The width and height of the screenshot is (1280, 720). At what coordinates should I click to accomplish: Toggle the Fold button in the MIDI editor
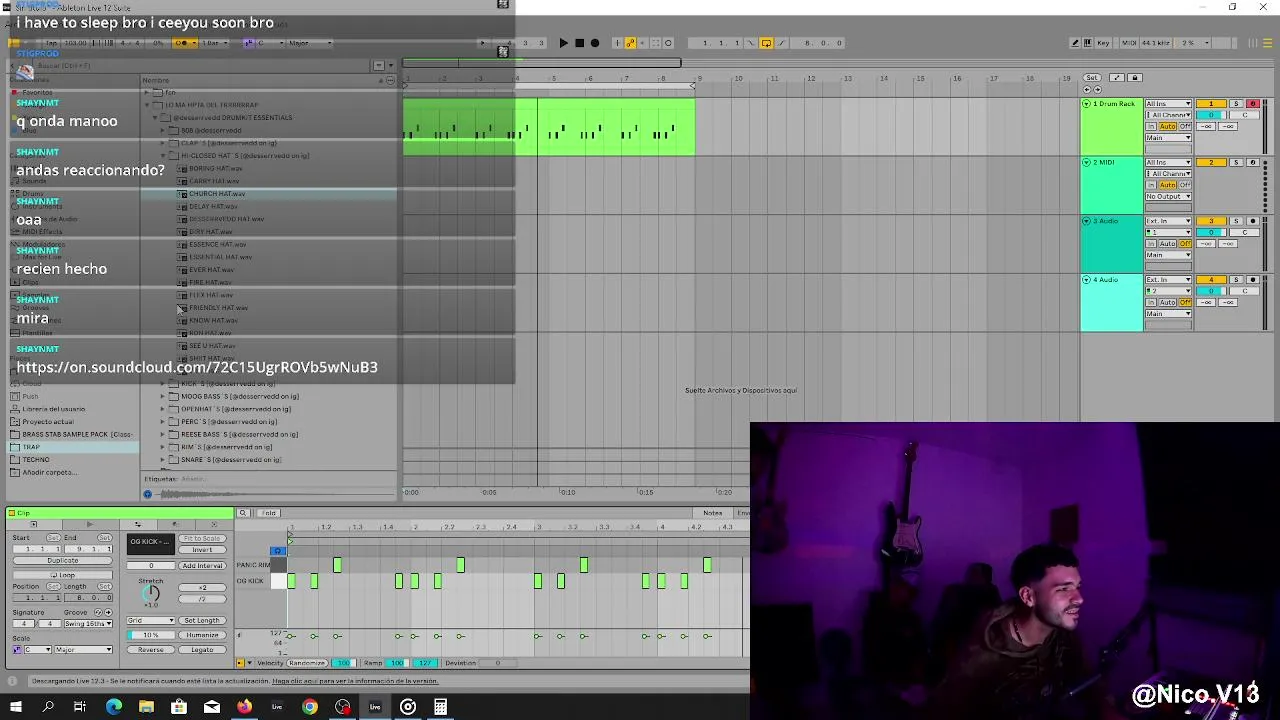pos(268,513)
